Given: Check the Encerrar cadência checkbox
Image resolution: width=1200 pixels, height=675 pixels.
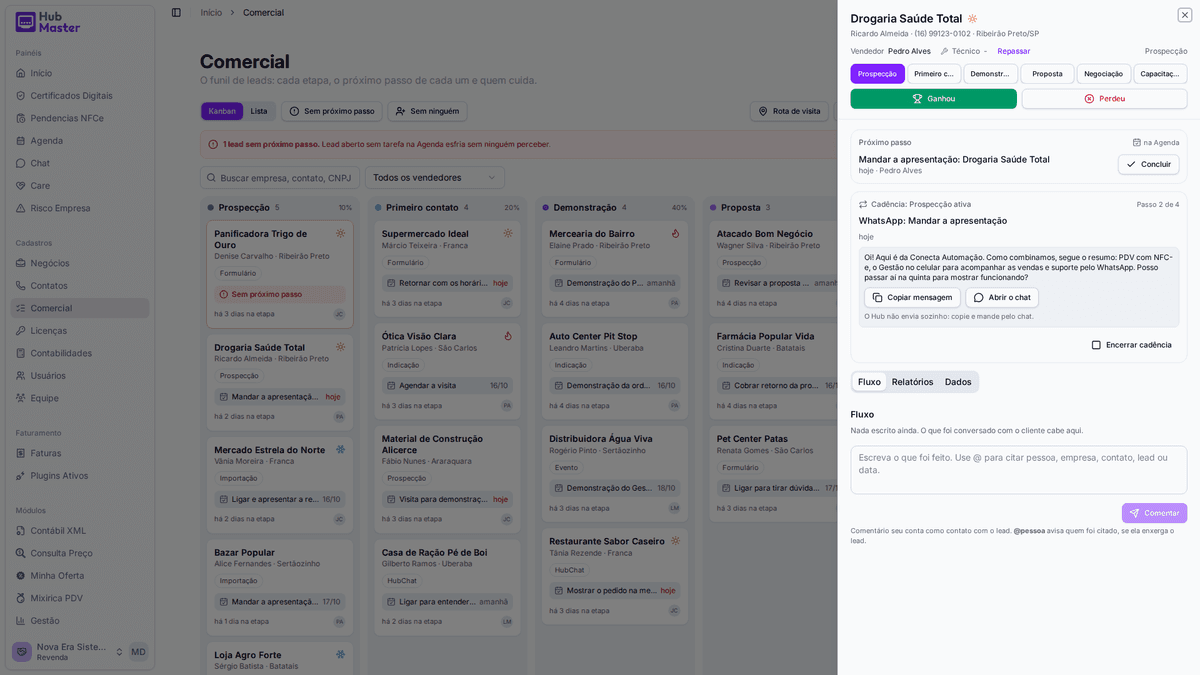Looking at the screenshot, I should [x=1096, y=345].
